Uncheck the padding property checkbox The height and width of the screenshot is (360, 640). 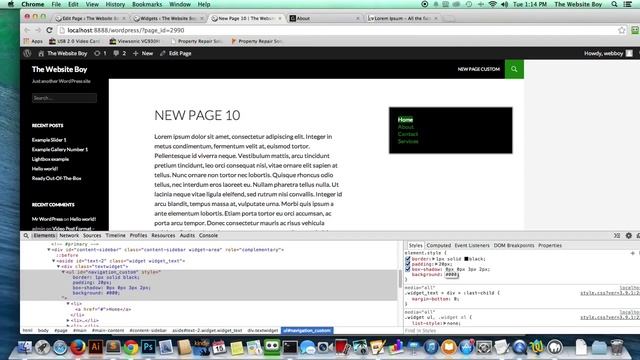tap(408, 264)
